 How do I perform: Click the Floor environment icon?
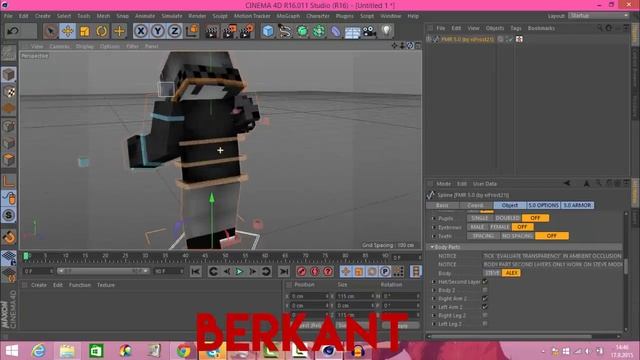point(352,31)
